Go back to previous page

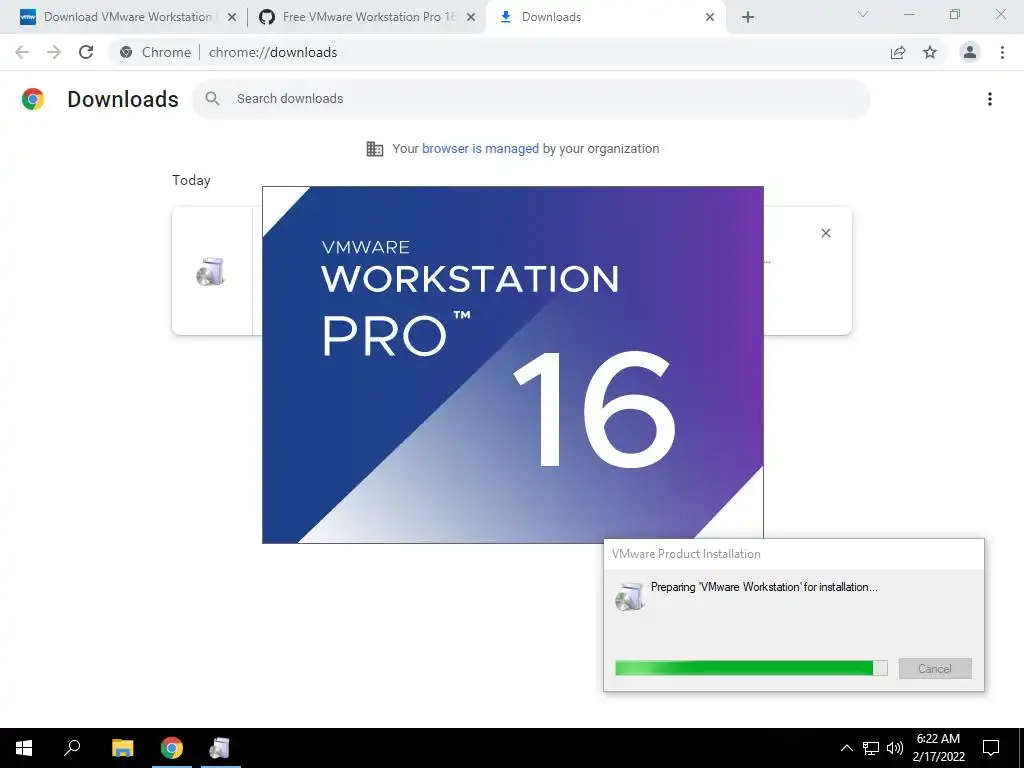(x=22, y=52)
